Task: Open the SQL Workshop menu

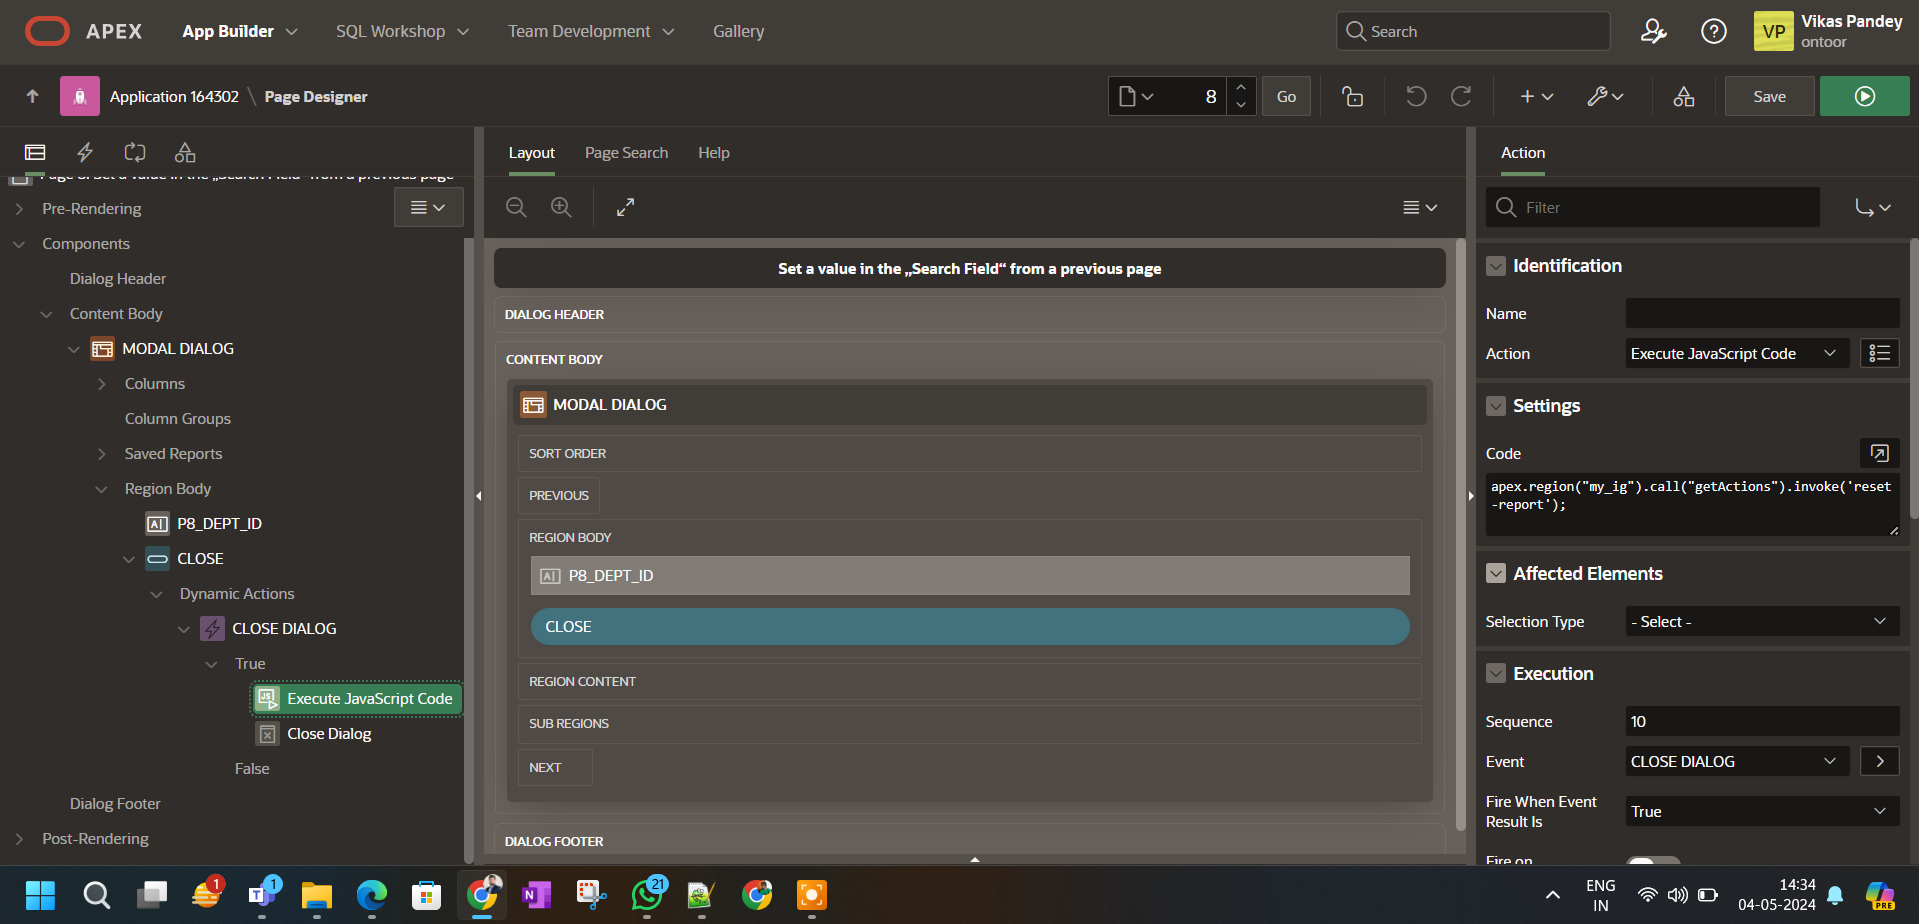Action: tap(401, 31)
